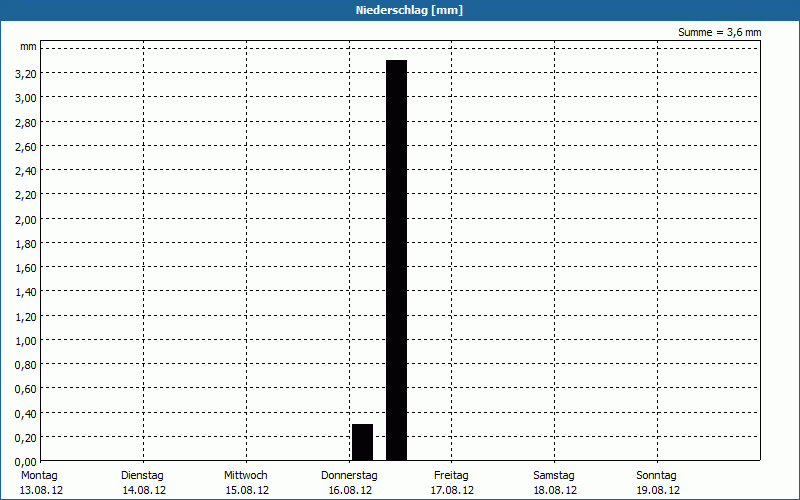Click the short Donnerstag precipitation bar

[x=363, y=442]
